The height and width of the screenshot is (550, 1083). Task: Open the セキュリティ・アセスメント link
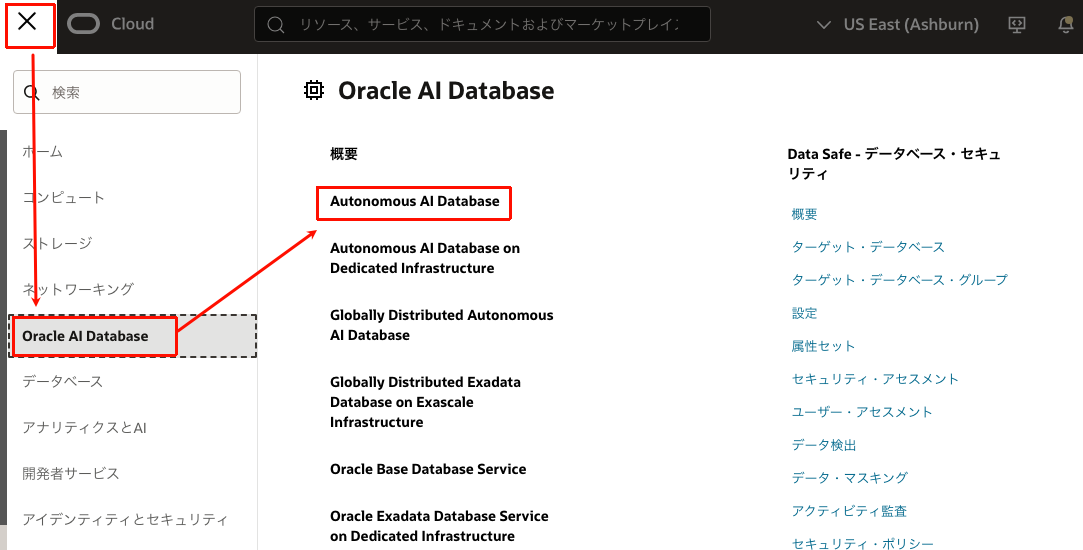(875, 379)
